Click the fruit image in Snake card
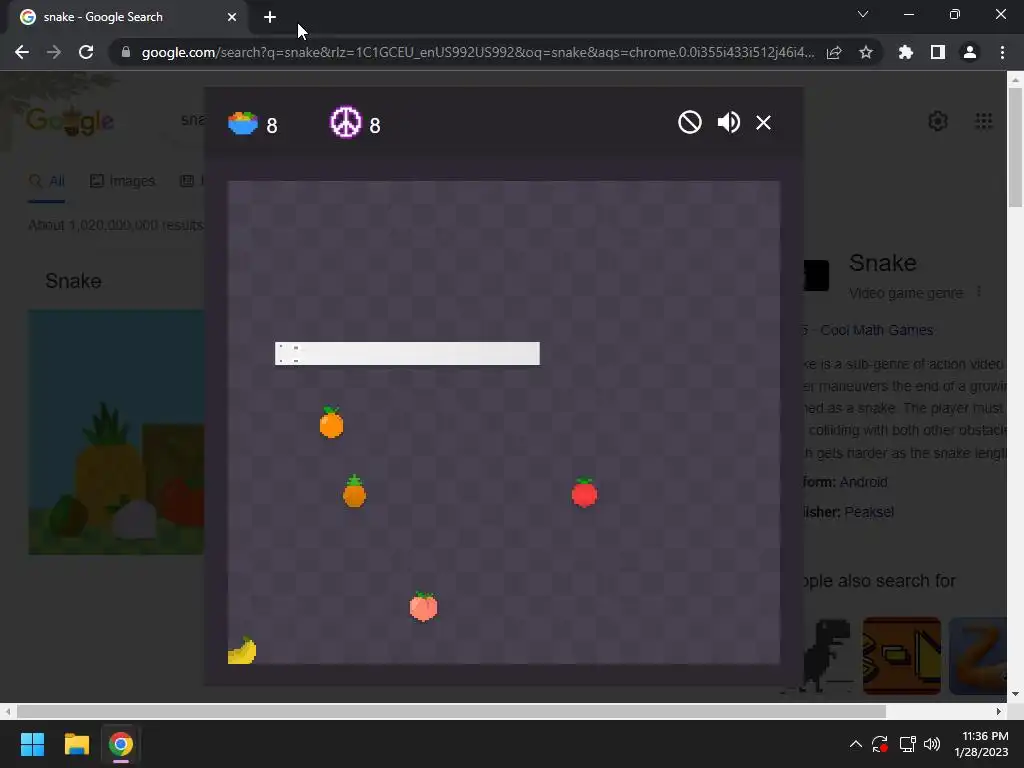 pos(116,432)
